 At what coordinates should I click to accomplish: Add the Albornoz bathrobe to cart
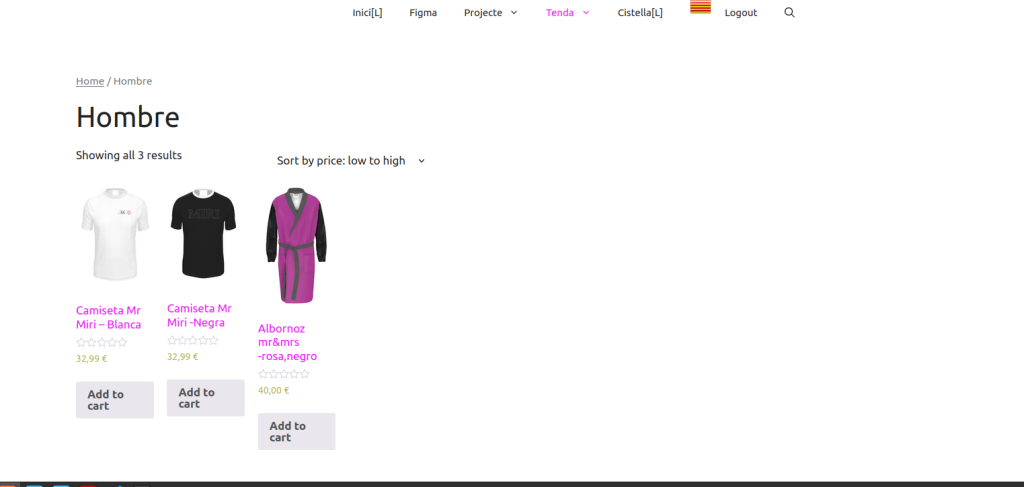296,432
